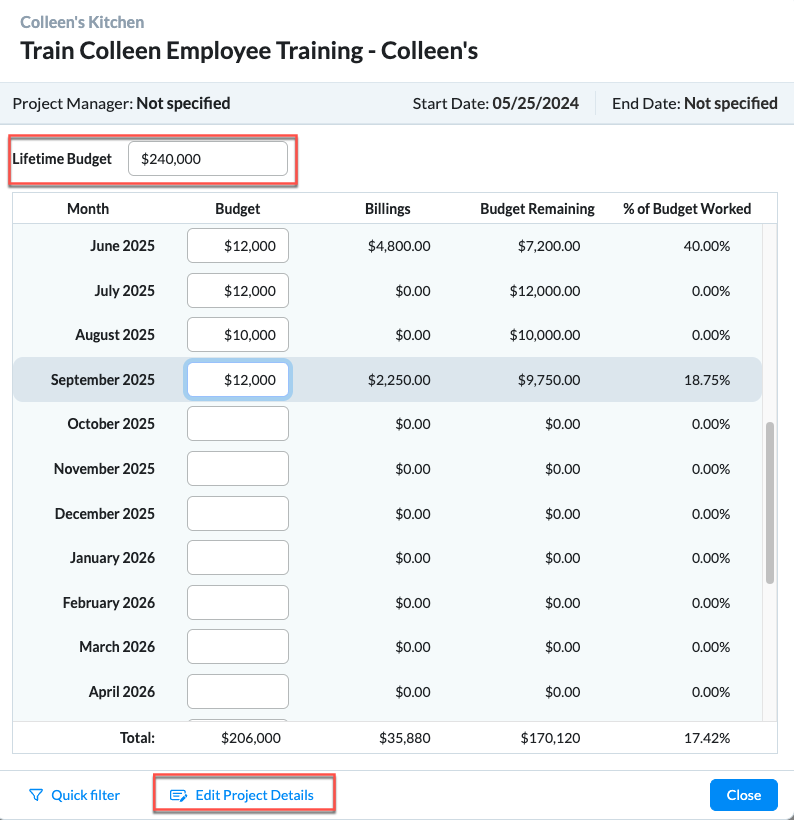The height and width of the screenshot is (820, 794).
Task: Click the Start Date 05/25/2024 value
Action: point(535,103)
